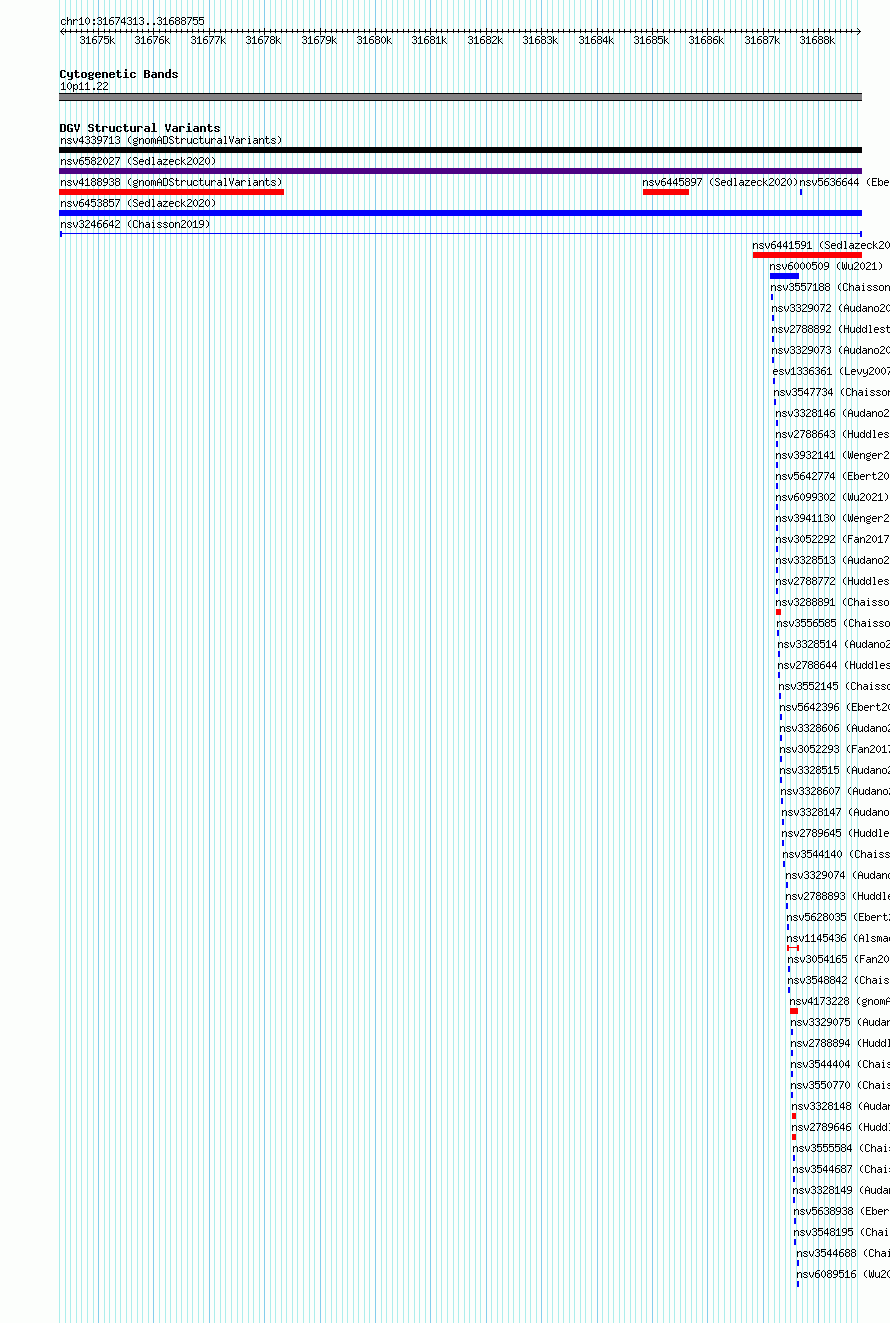Click the nsv3932141 Wenger variant

[832, 455]
